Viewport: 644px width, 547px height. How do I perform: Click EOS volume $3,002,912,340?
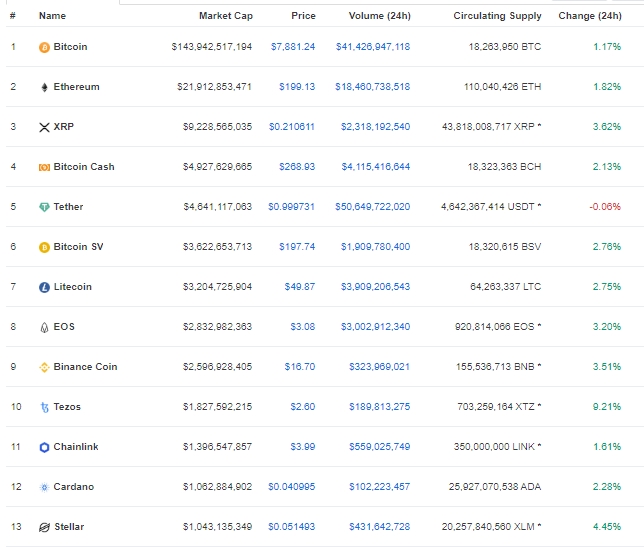click(375, 327)
